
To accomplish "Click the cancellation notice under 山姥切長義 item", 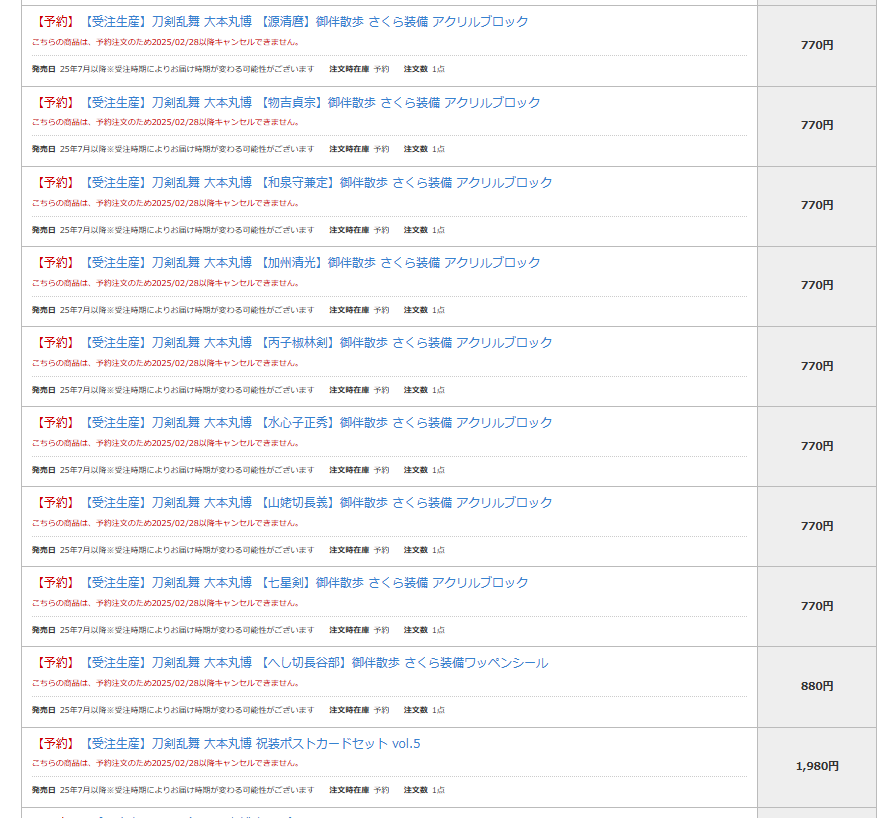I will pos(166,523).
